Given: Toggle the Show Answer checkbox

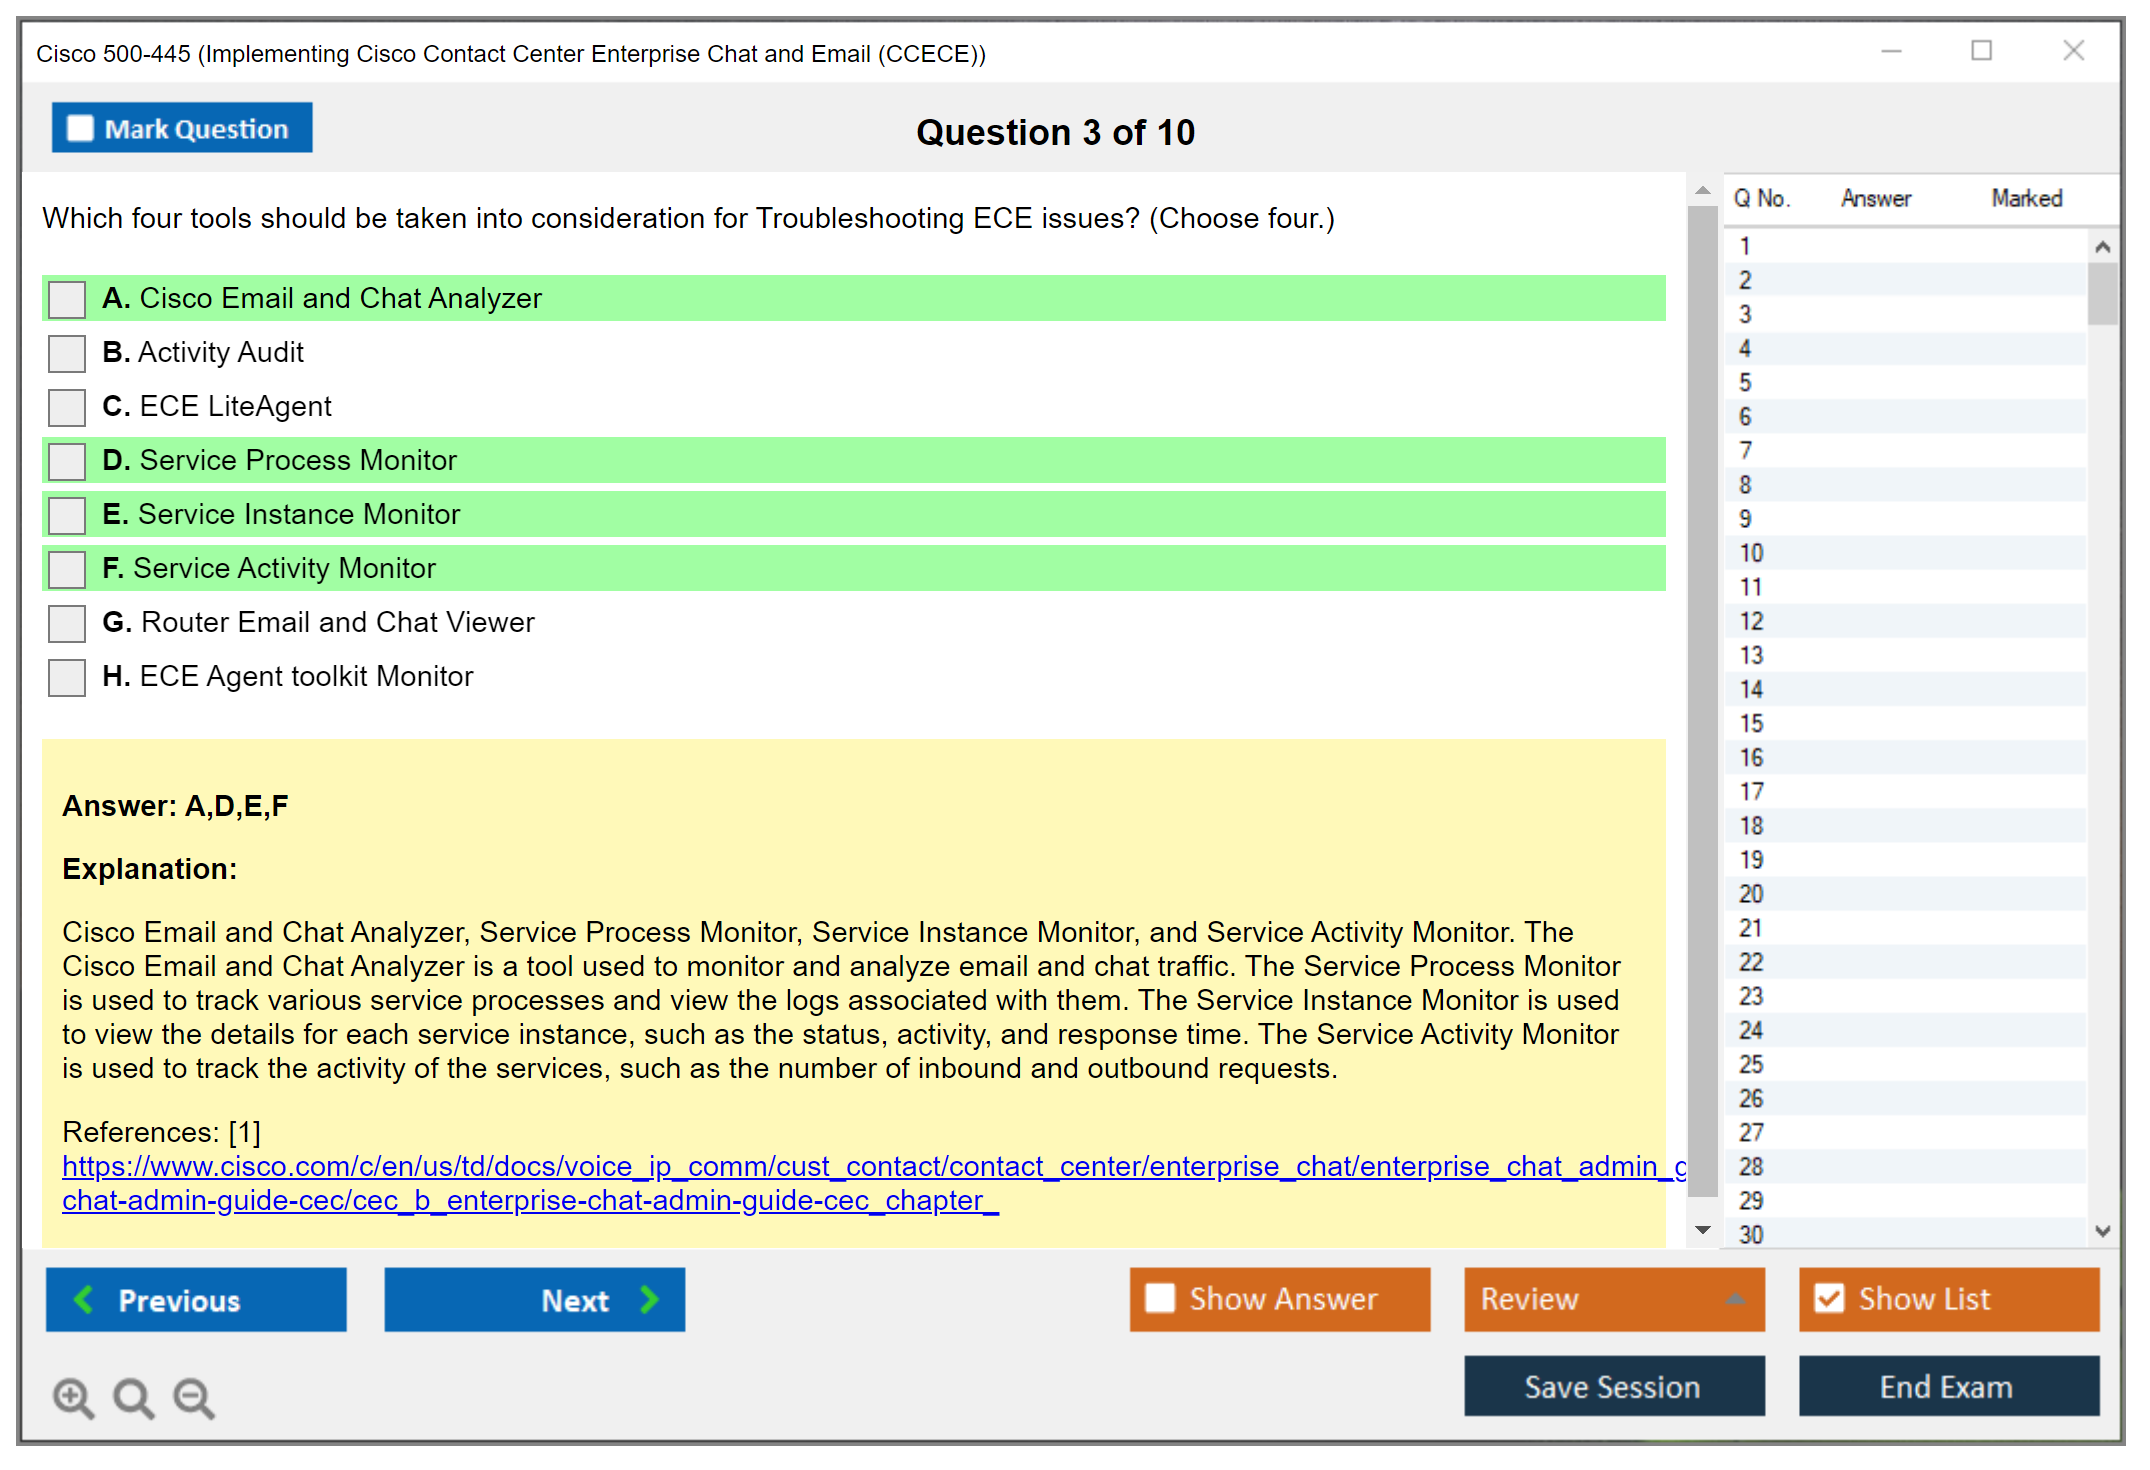Looking at the screenshot, I should pyautogui.click(x=1160, y=1298).
